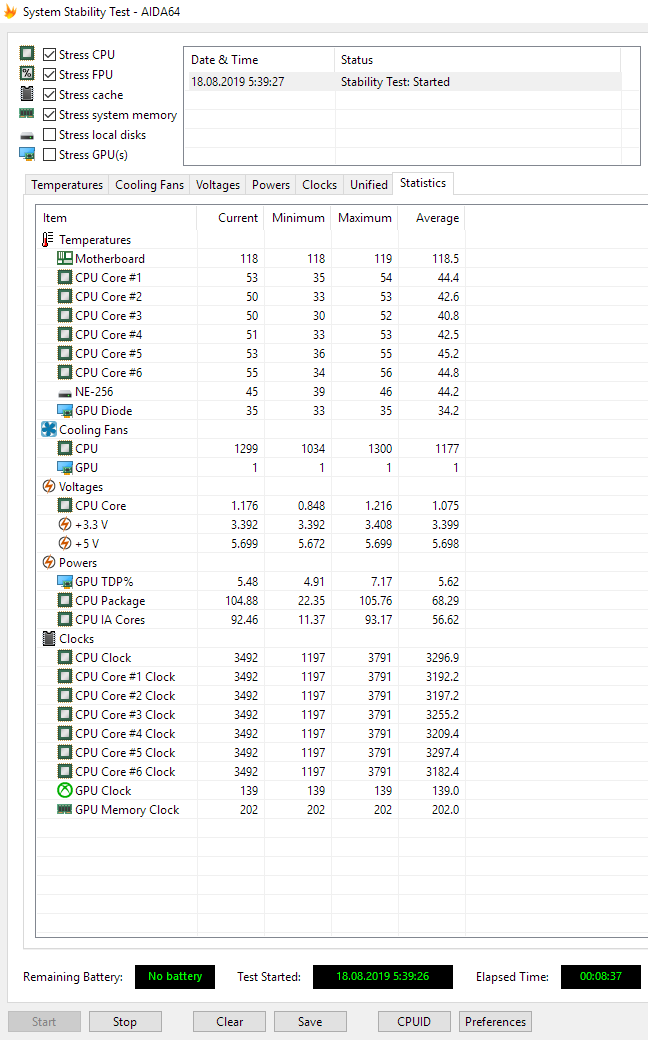Click the Maximum column header

coord(365,218)
